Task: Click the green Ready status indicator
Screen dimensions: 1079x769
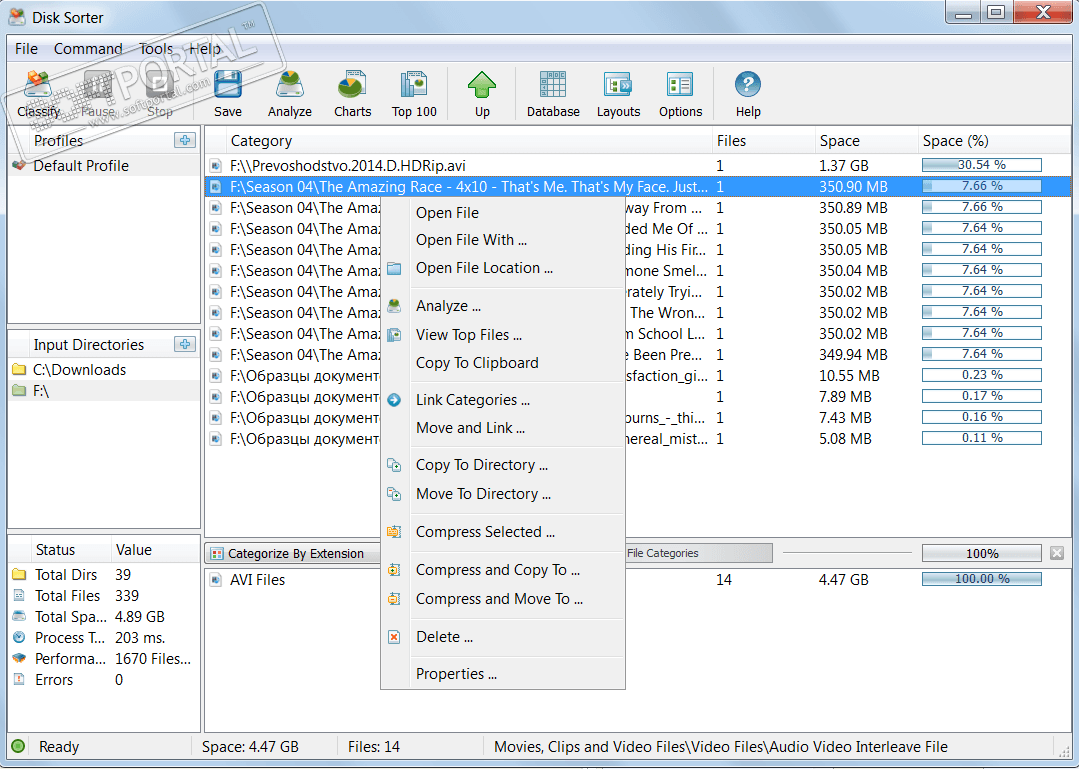Action: [x=19, y=746]
